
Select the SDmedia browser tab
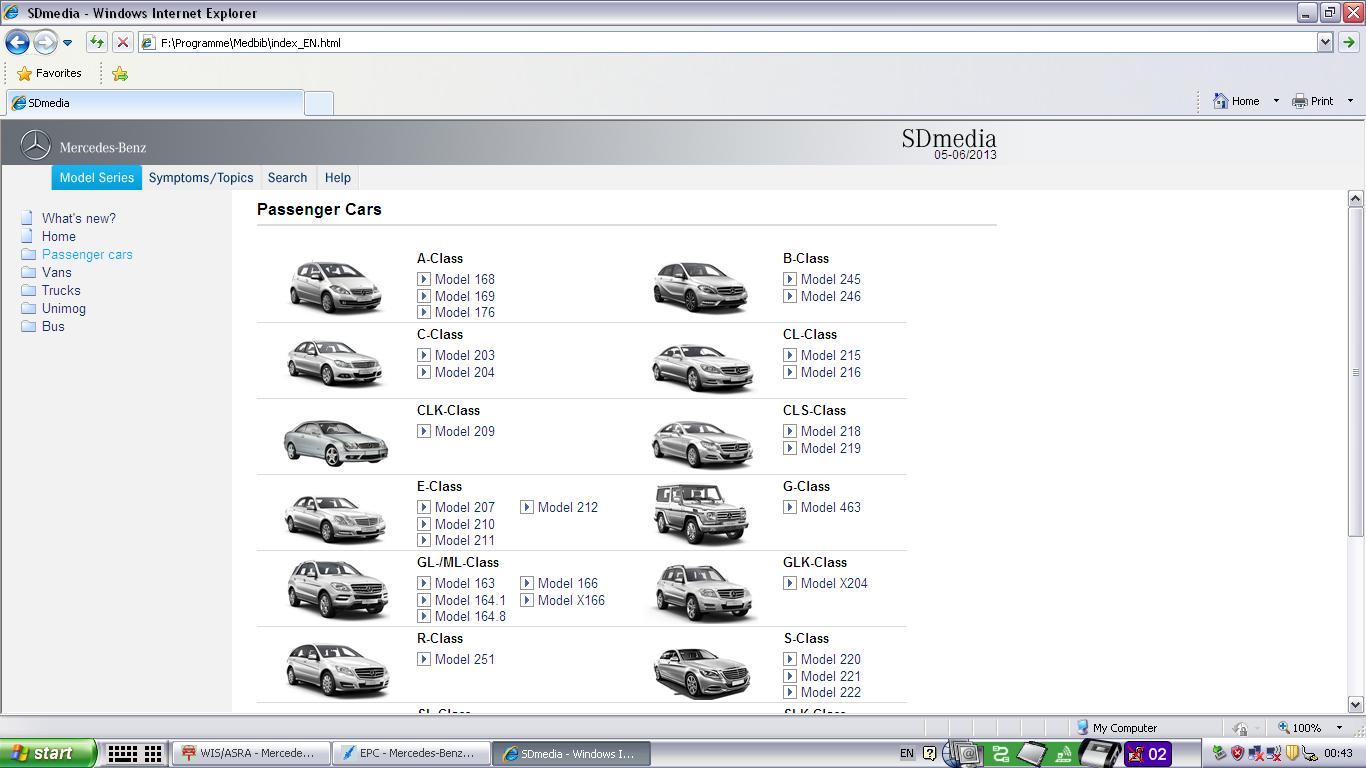click(154, 103)
